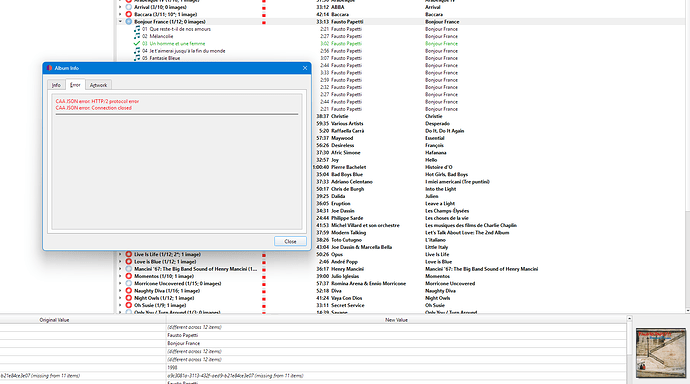The width and height of the screenshot is (690, 384).
Task: Expand the Oh Susie album
Action: coord(120,305)
